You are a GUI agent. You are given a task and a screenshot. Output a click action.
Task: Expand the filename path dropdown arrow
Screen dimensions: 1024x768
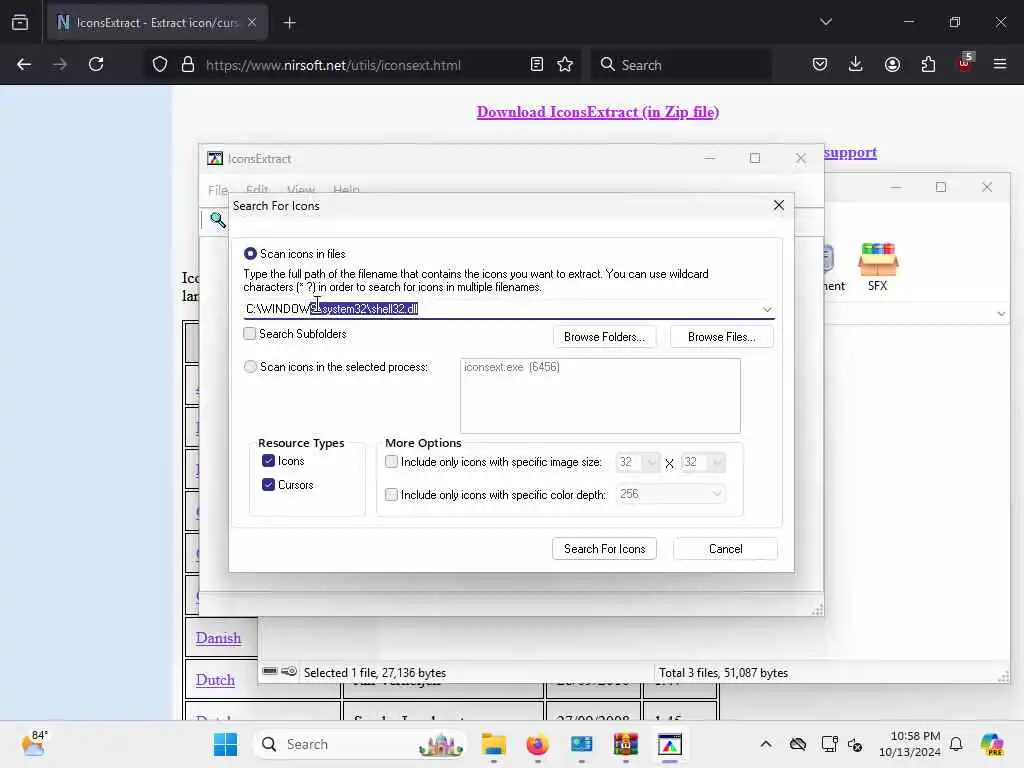(x=767, y=309)
